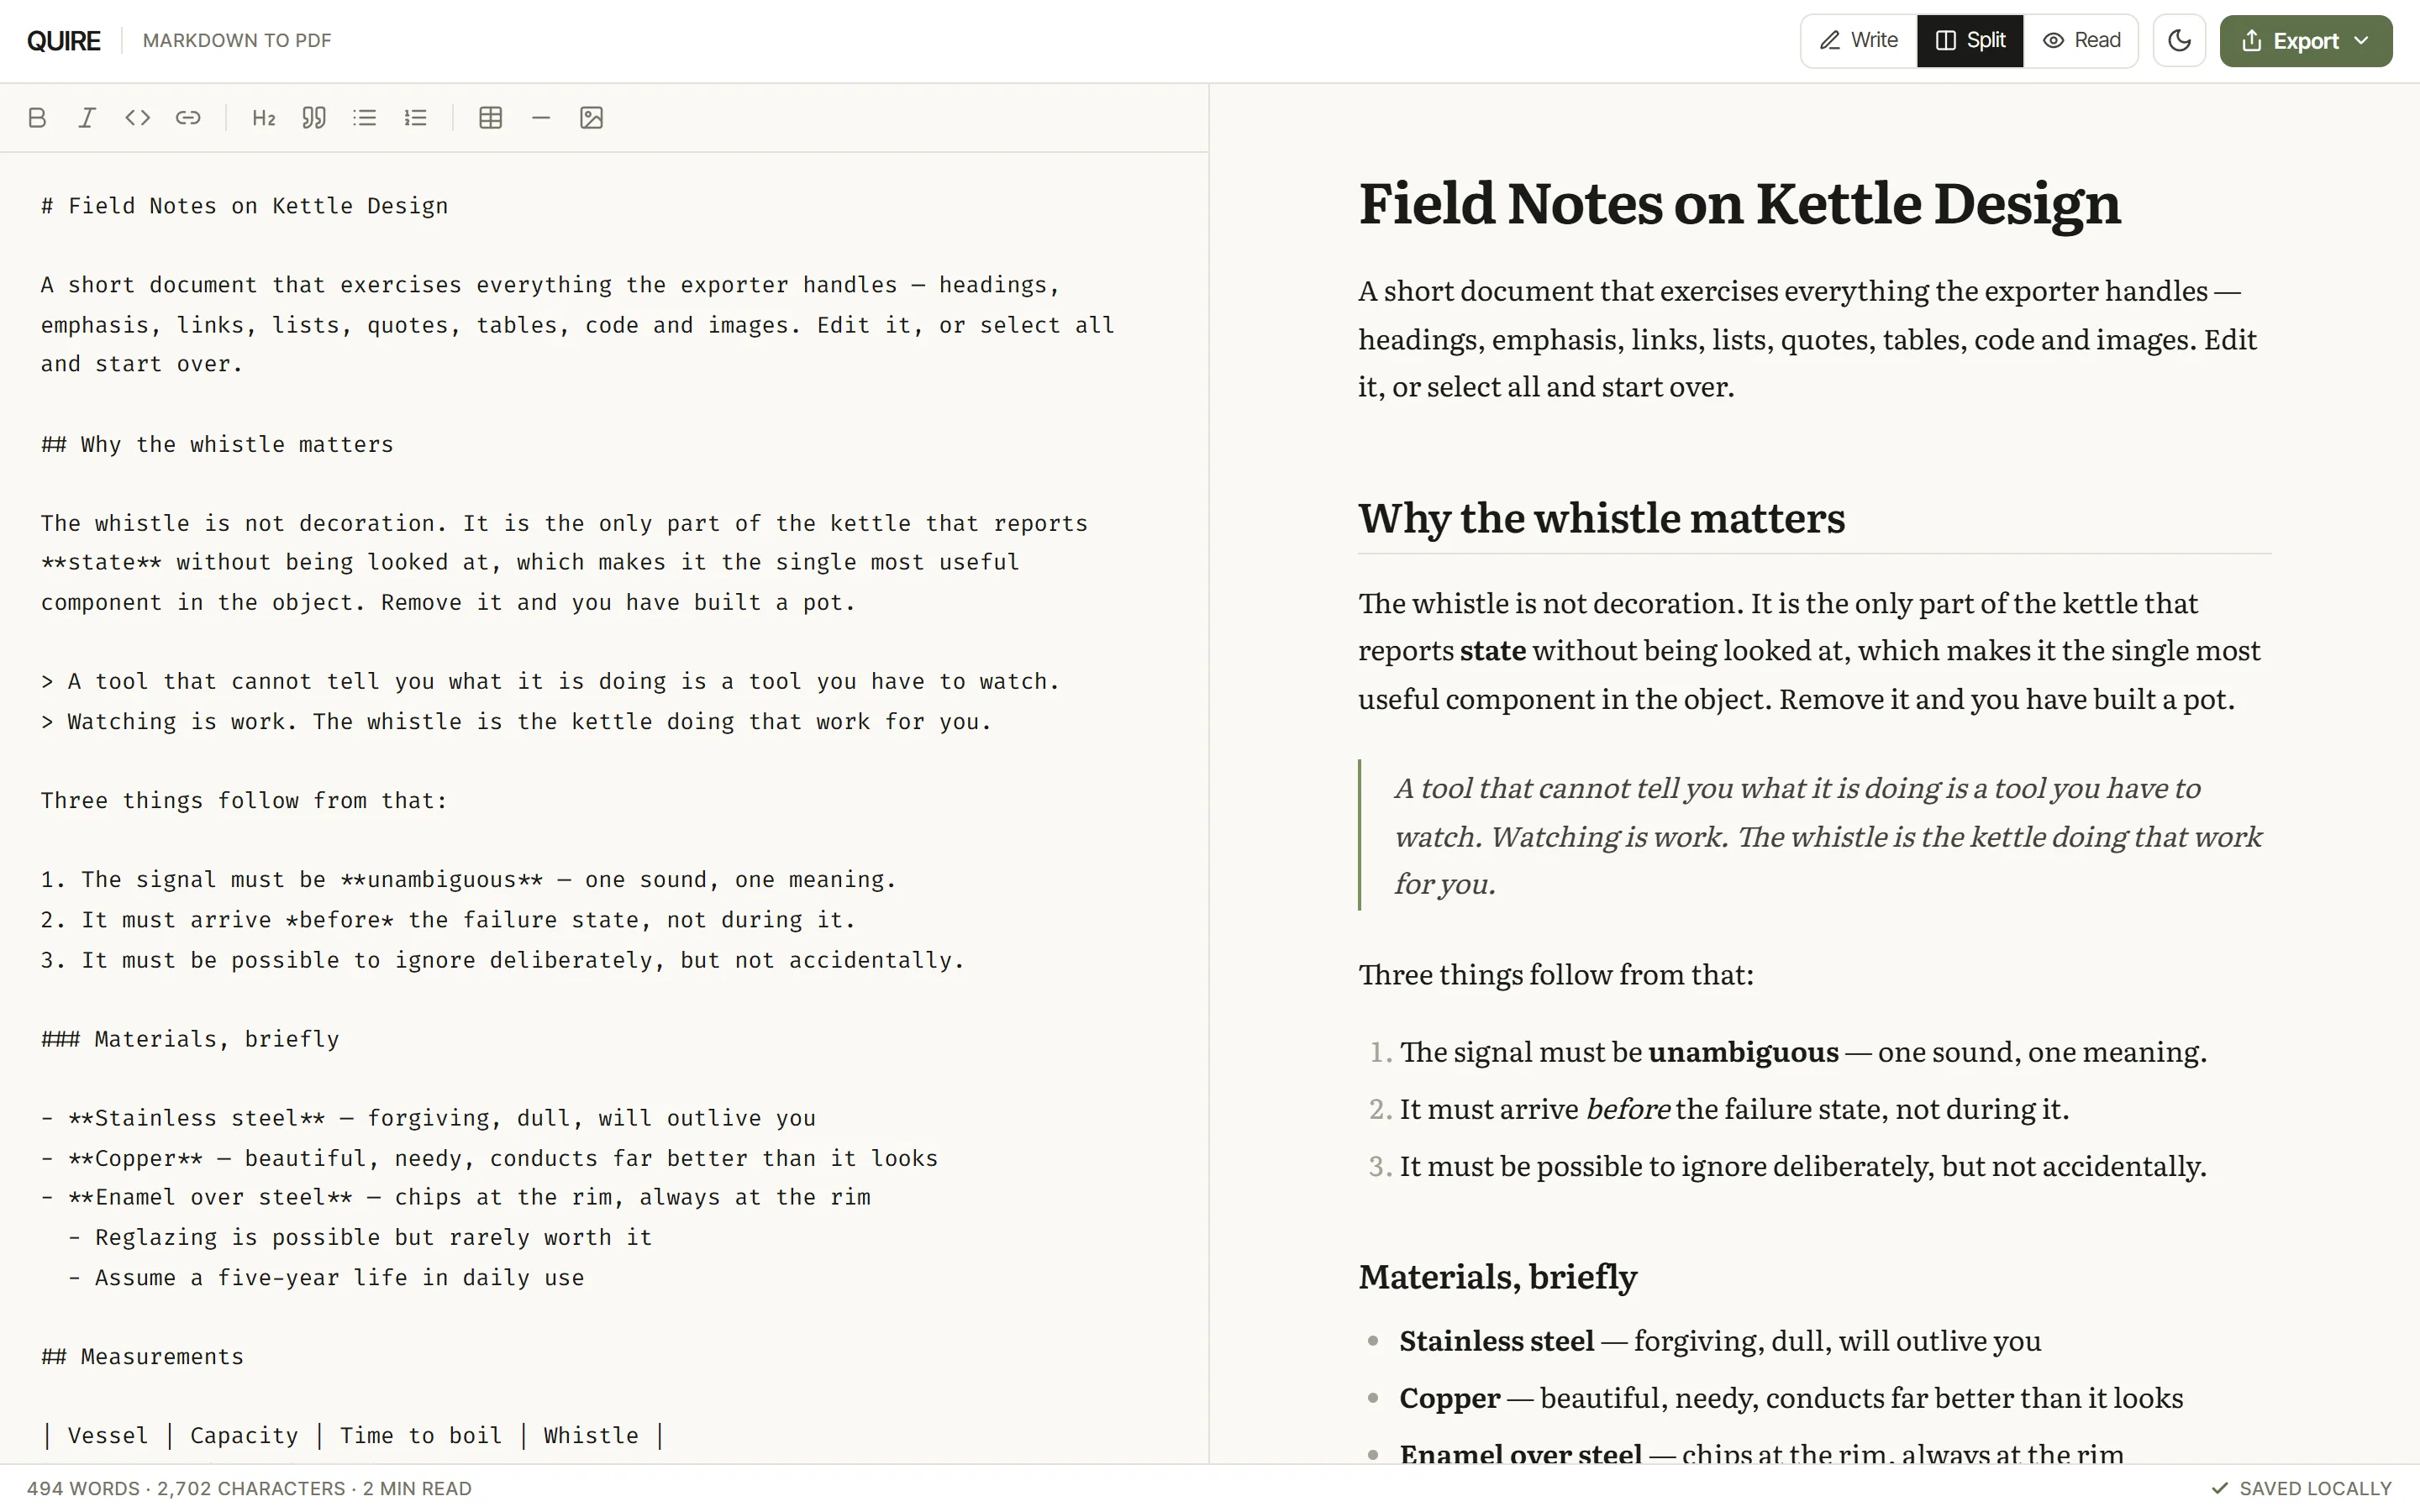Click 'Three things follow from that:' in editor
This screenshot has height=1512, width=2420.
(245, 801)
